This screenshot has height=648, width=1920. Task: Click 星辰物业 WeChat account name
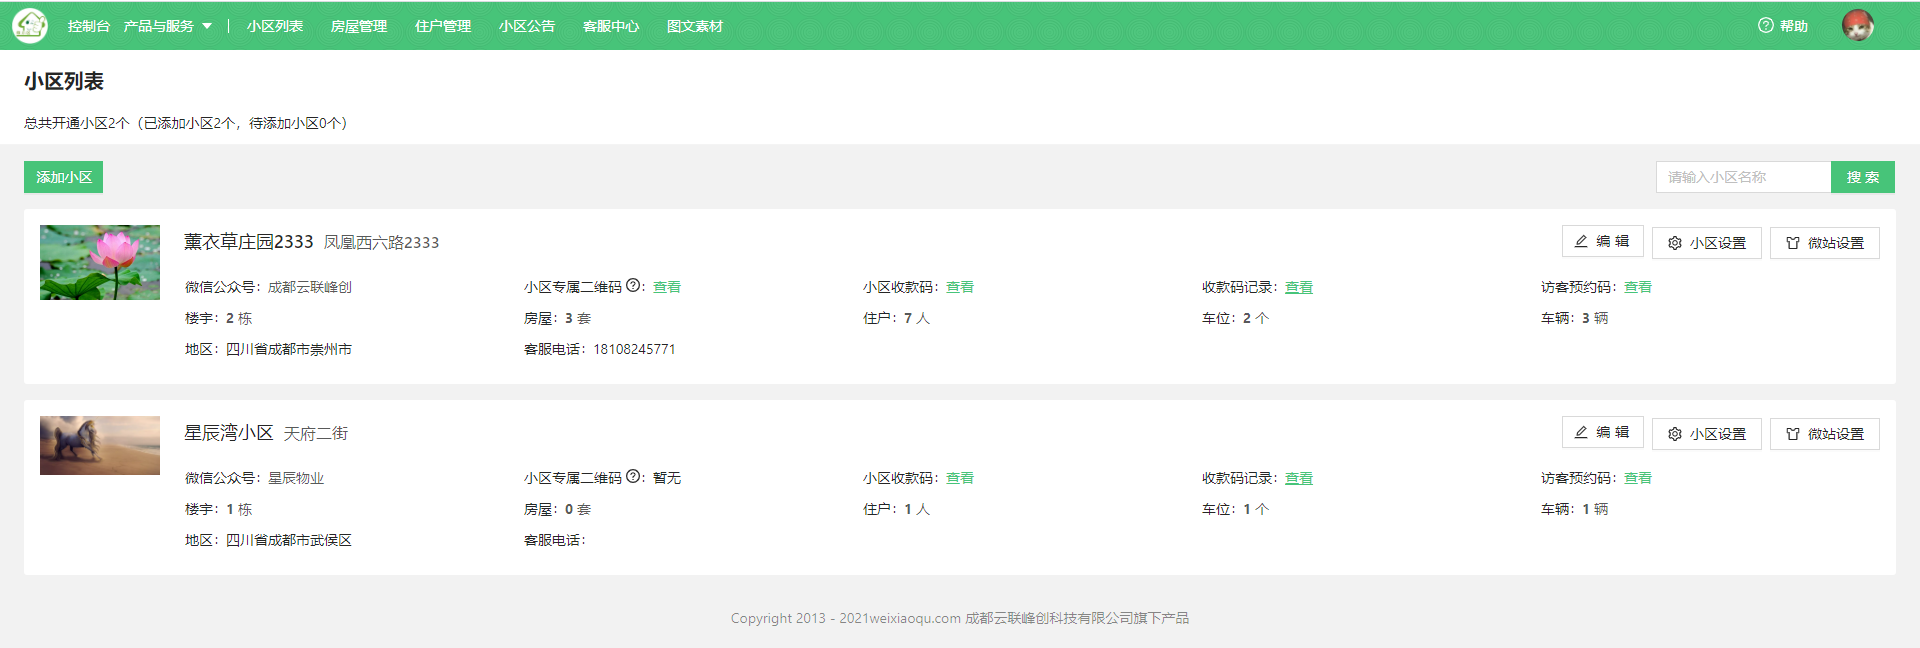click(296, 478)
